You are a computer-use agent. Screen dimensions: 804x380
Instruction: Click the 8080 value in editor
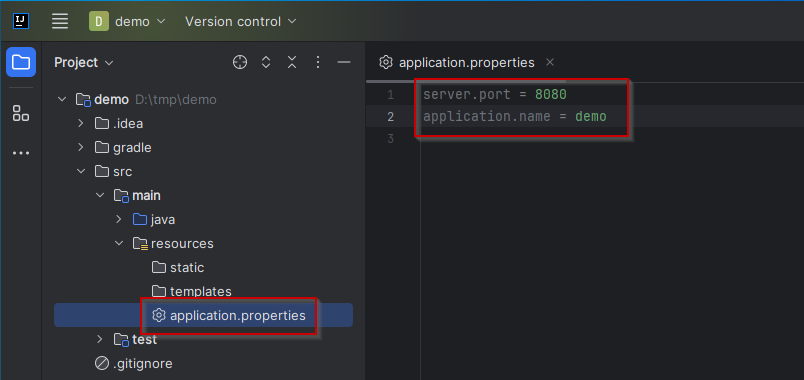[x=550, y=94]
